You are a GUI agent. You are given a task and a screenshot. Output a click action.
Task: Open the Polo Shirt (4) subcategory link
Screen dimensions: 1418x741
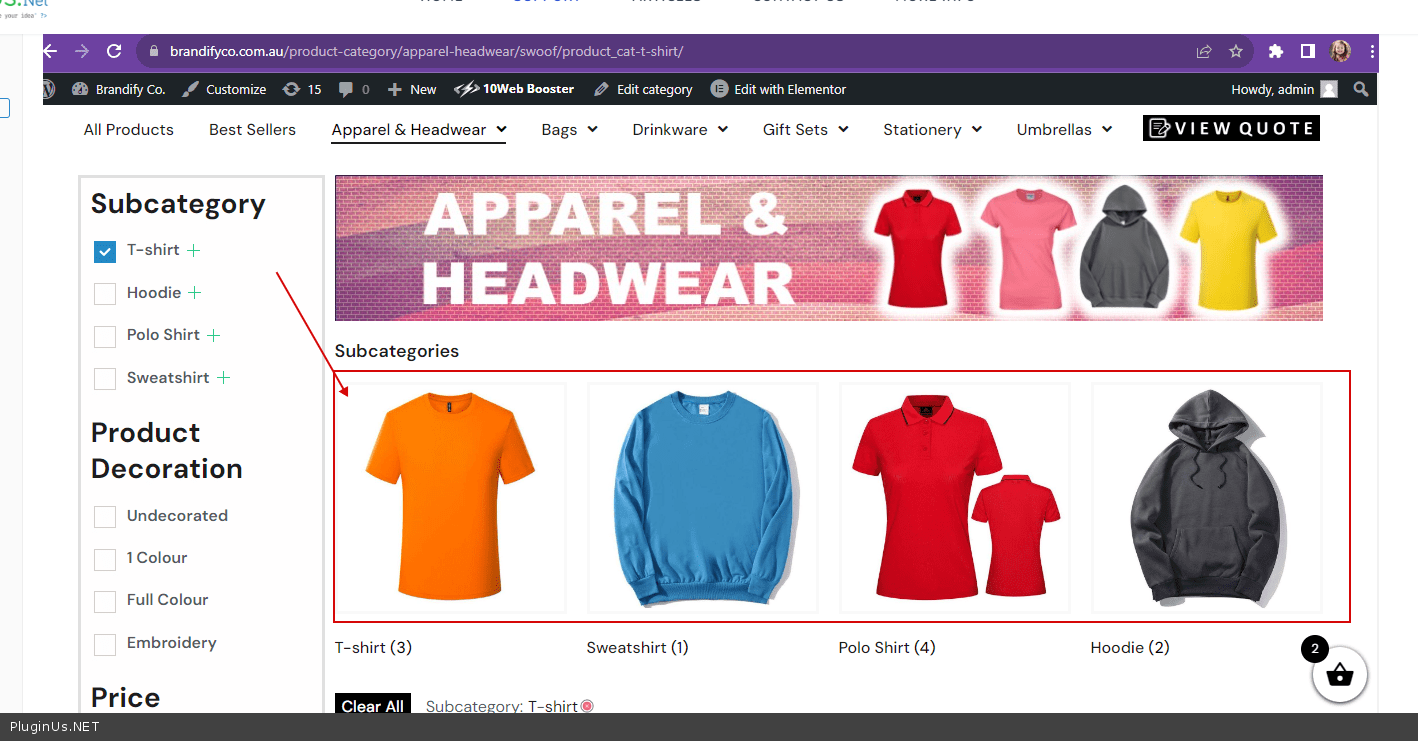pyautogui.click(x=887, y=647)
